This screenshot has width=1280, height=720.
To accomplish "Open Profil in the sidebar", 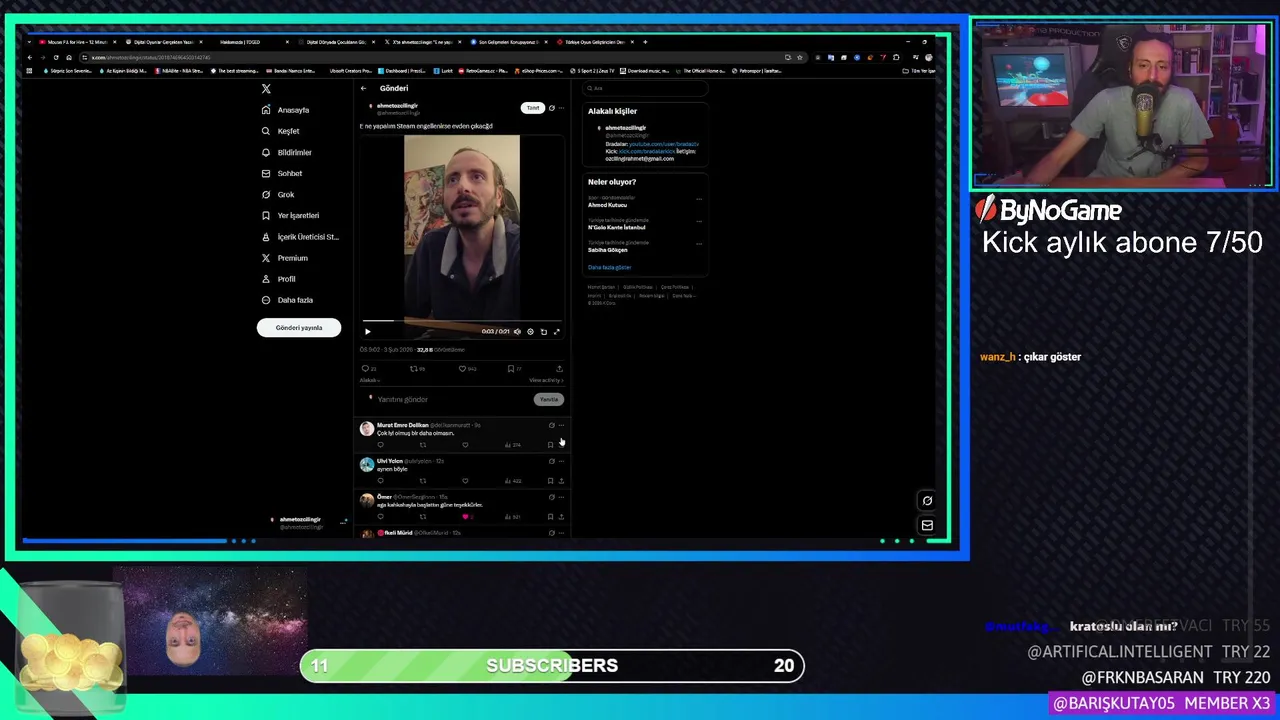I will pyautogui.click(x=279, y=279).
